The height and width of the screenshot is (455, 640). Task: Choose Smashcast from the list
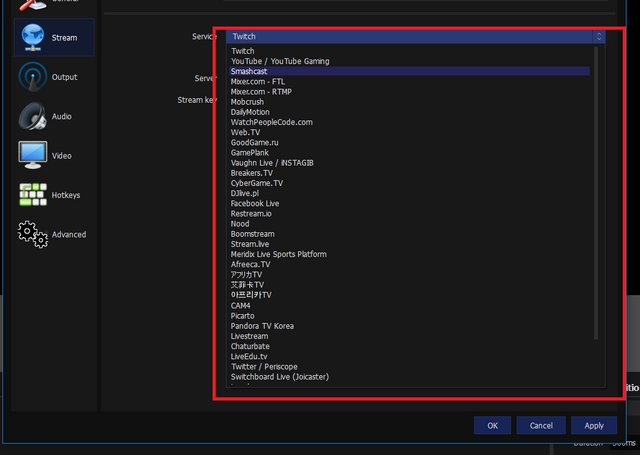(409, 71)
